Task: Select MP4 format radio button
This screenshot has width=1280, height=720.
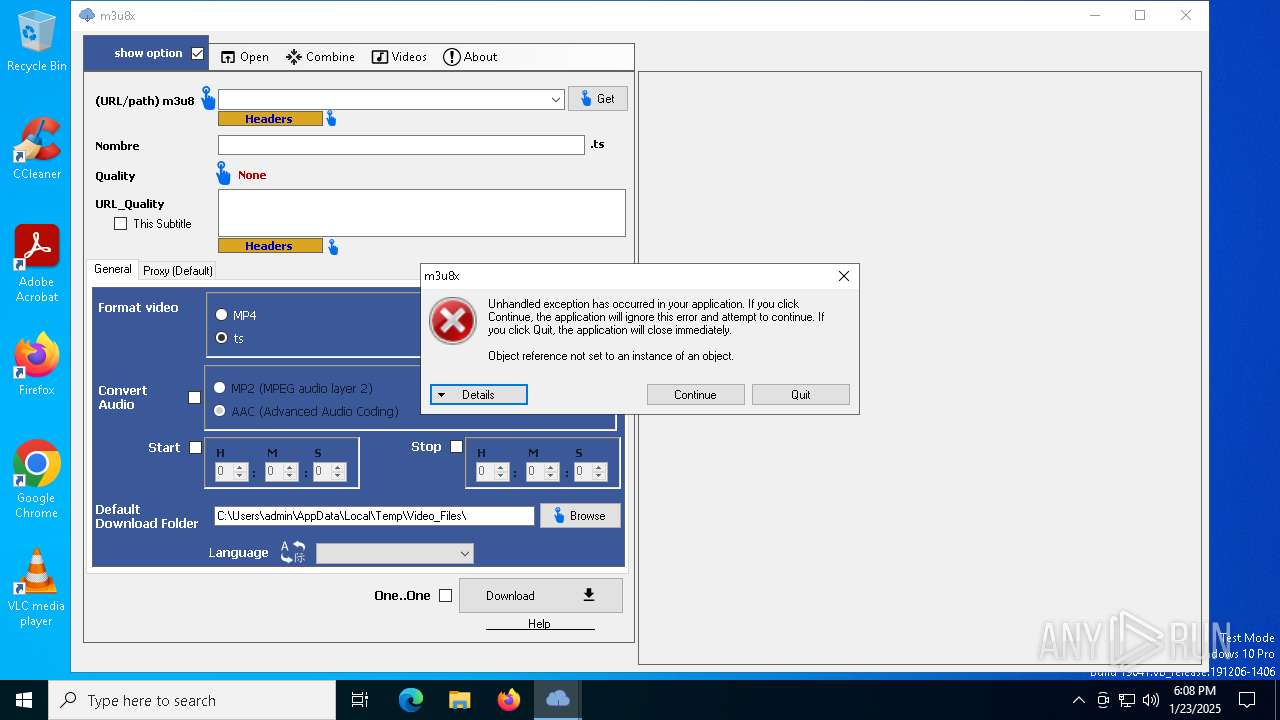Action: coord(221,315)
